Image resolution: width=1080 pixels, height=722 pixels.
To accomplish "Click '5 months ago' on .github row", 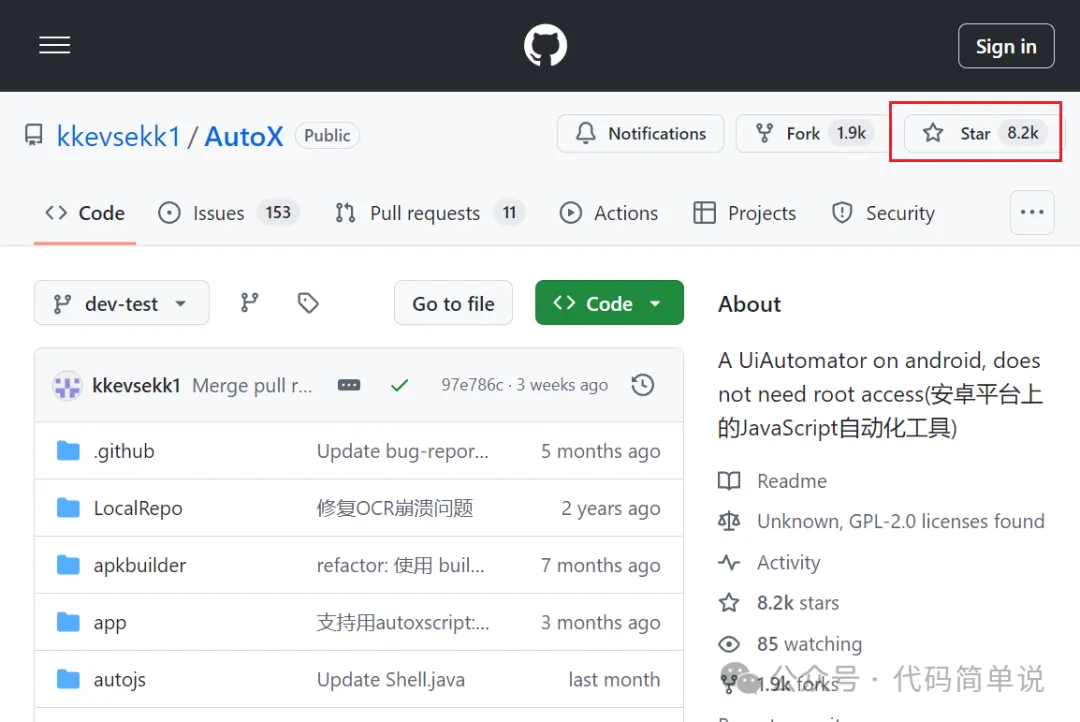I will [x=601, y=451].
